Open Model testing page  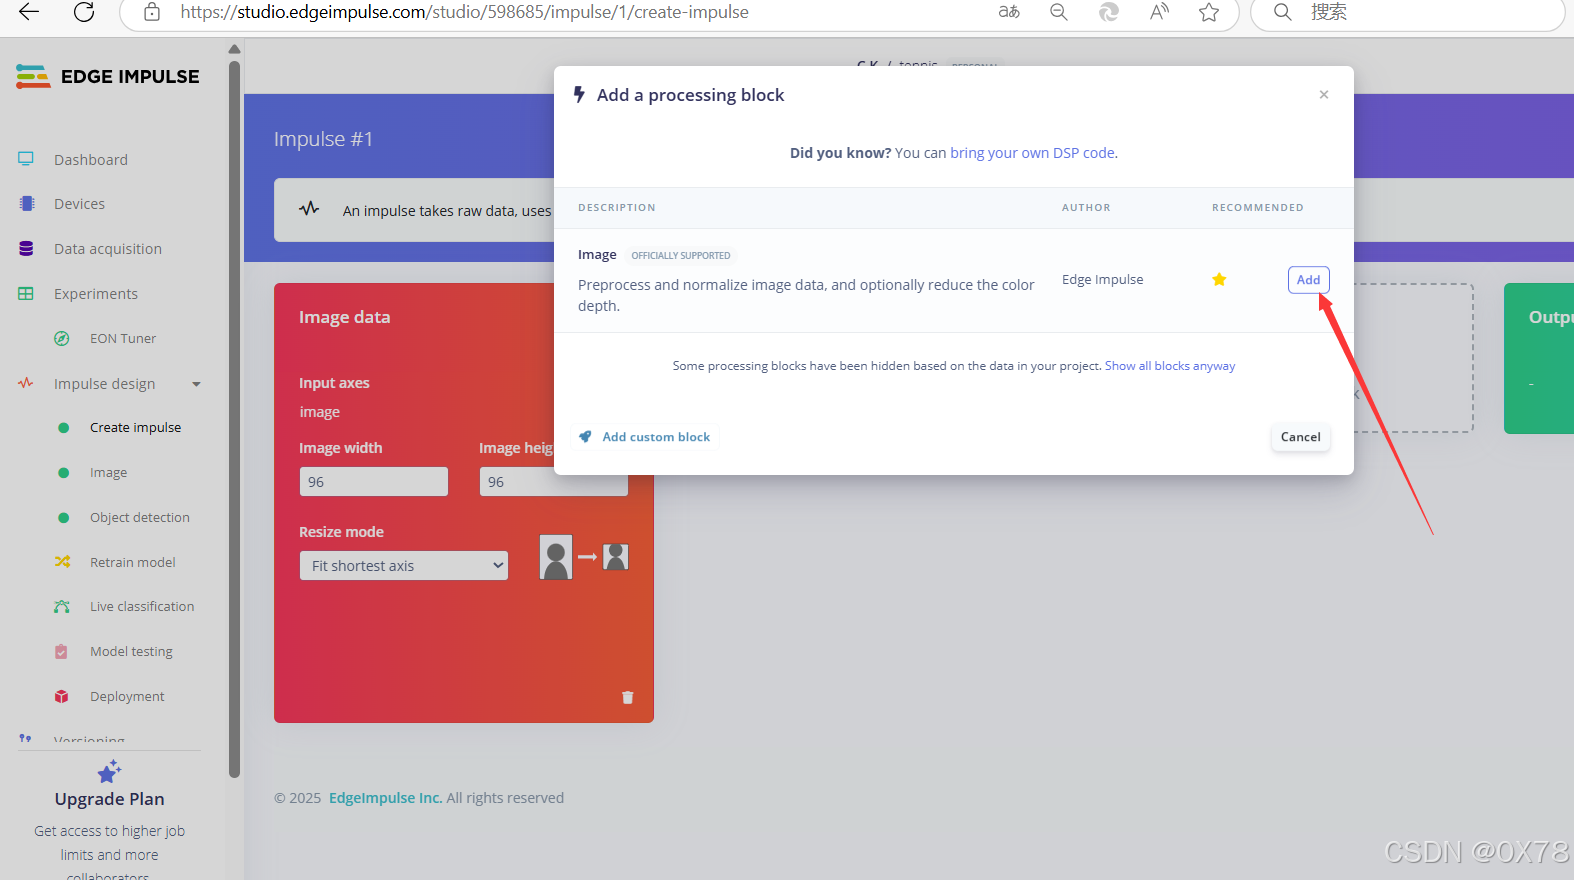coord(131,651)
